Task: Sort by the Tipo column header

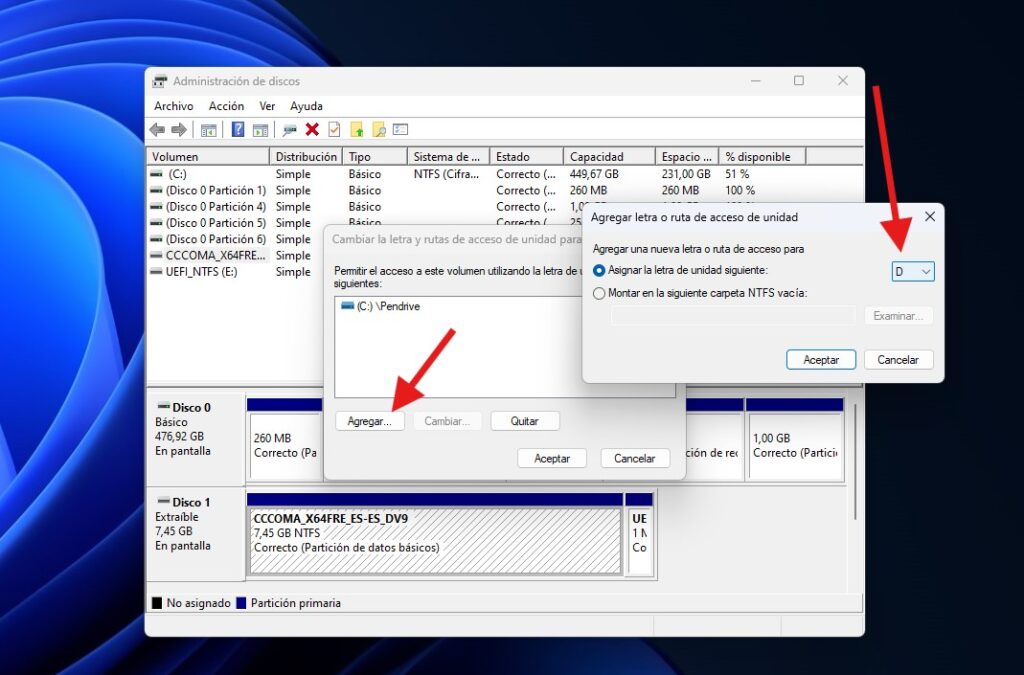Action: pyautogui.click(x=375, y=157)
